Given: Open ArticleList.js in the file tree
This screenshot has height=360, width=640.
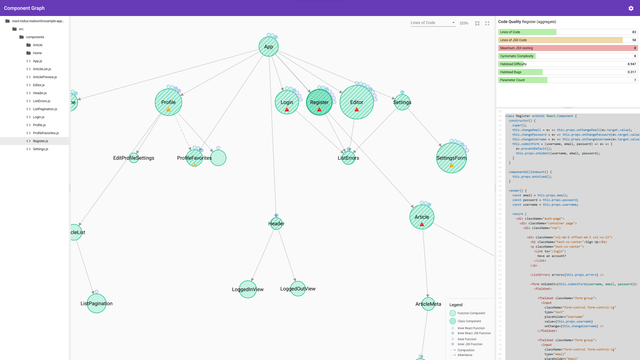Looking at the screenshot, I should click(x=39, y=69).
